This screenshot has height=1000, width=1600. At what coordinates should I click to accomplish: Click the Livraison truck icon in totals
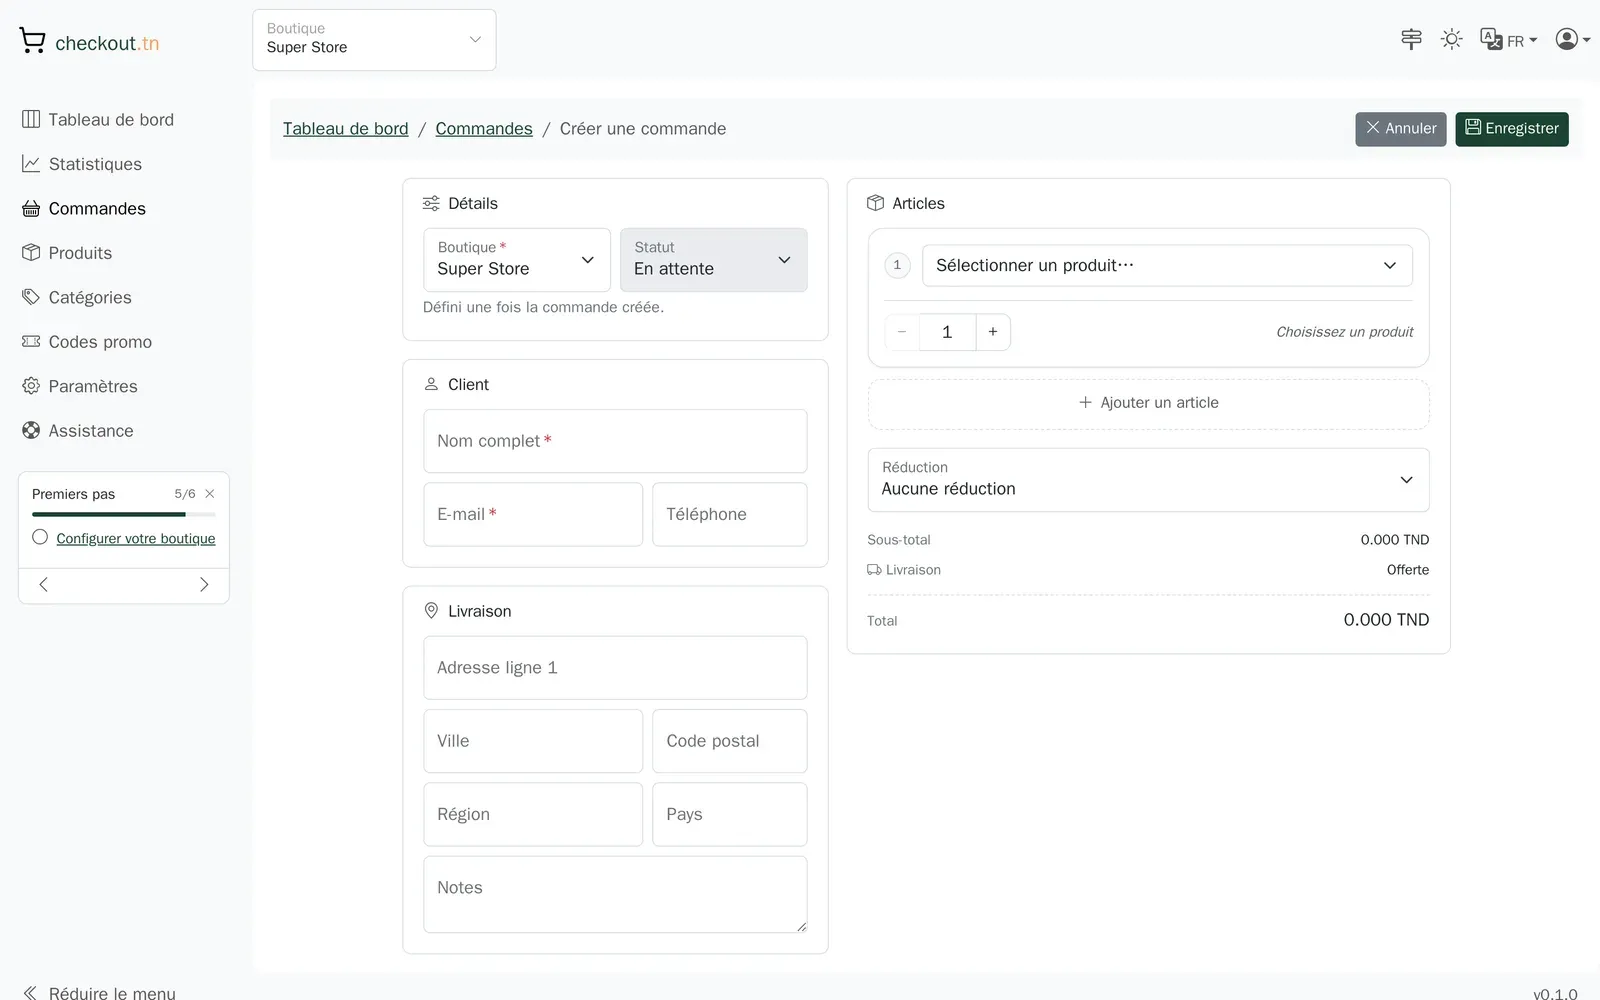click(x=874, y=570)
